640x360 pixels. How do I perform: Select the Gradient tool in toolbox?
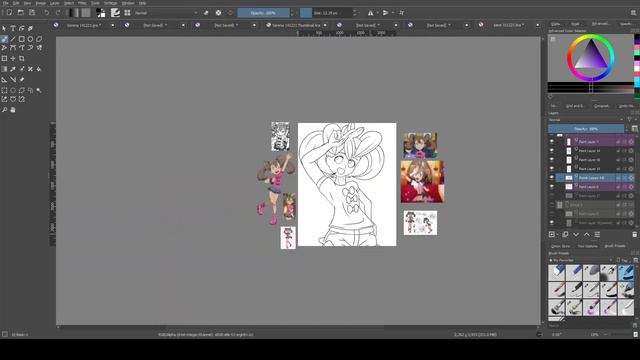coord(4,69)
